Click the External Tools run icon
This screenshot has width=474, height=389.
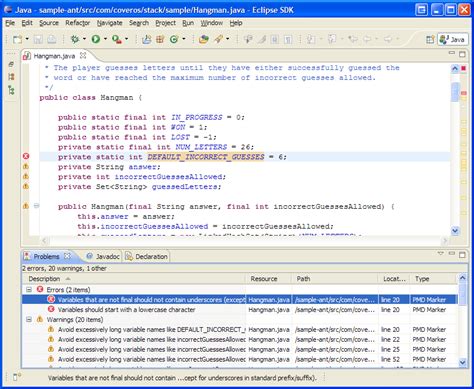117,39
